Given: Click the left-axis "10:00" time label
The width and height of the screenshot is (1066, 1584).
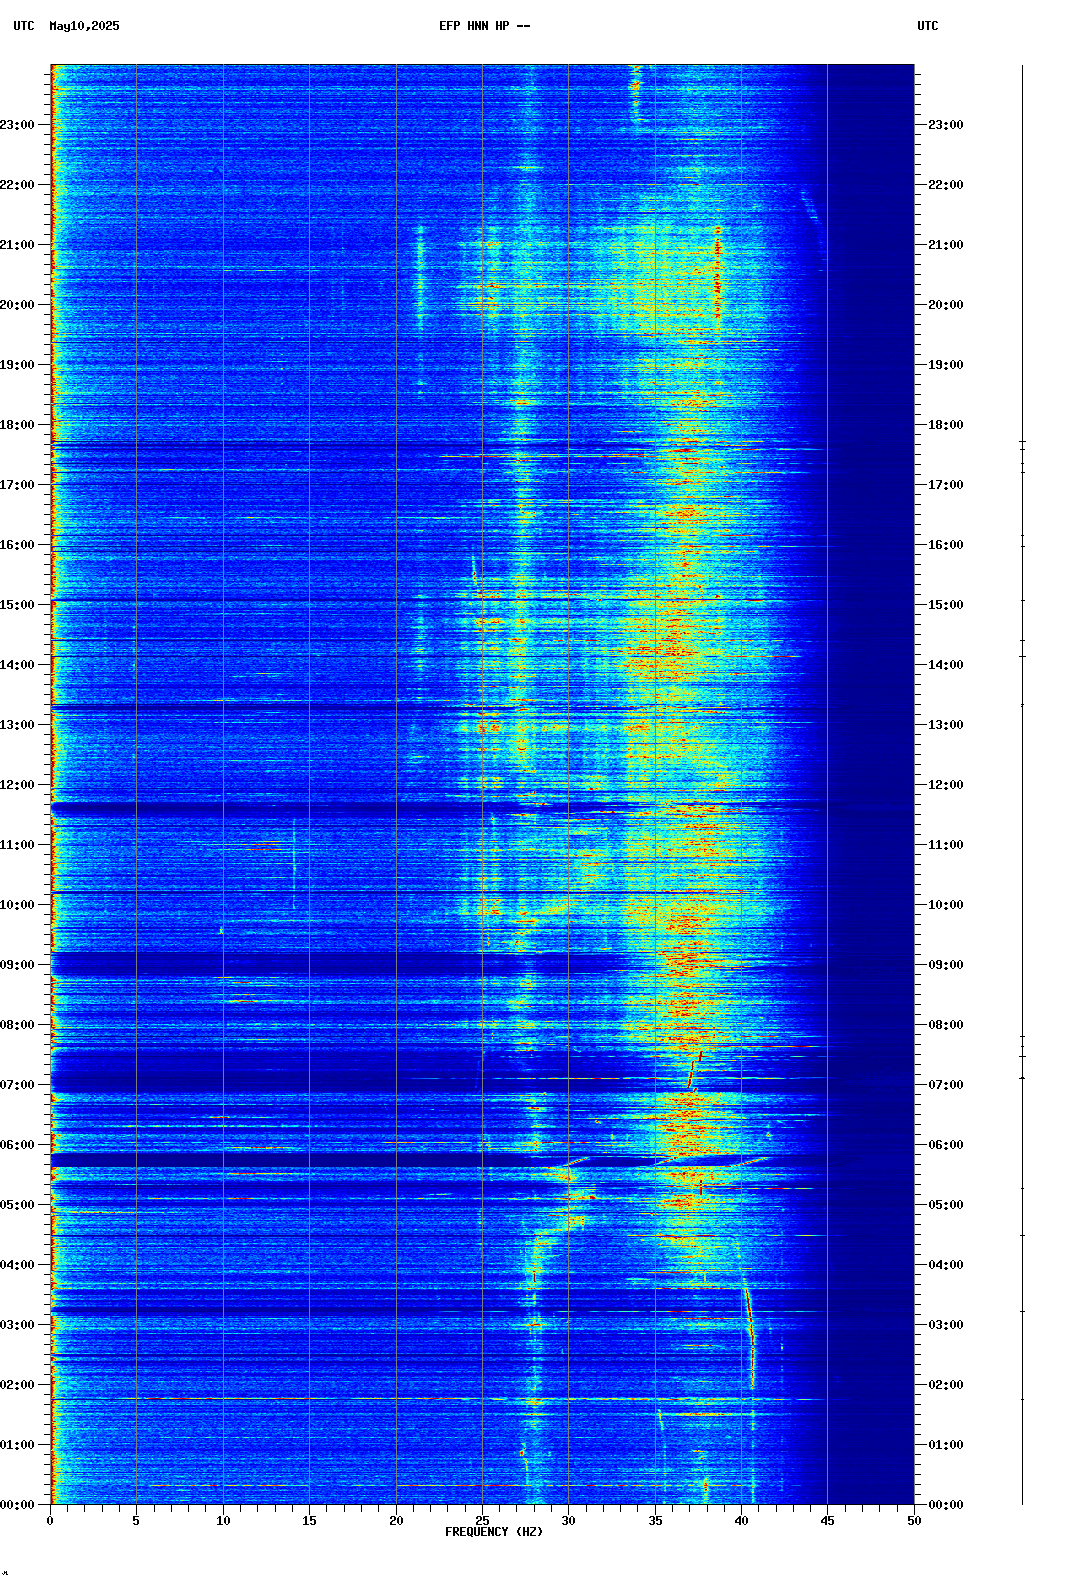Looking at the screenshot, I should pyautogui.click(x=17, y=905).
